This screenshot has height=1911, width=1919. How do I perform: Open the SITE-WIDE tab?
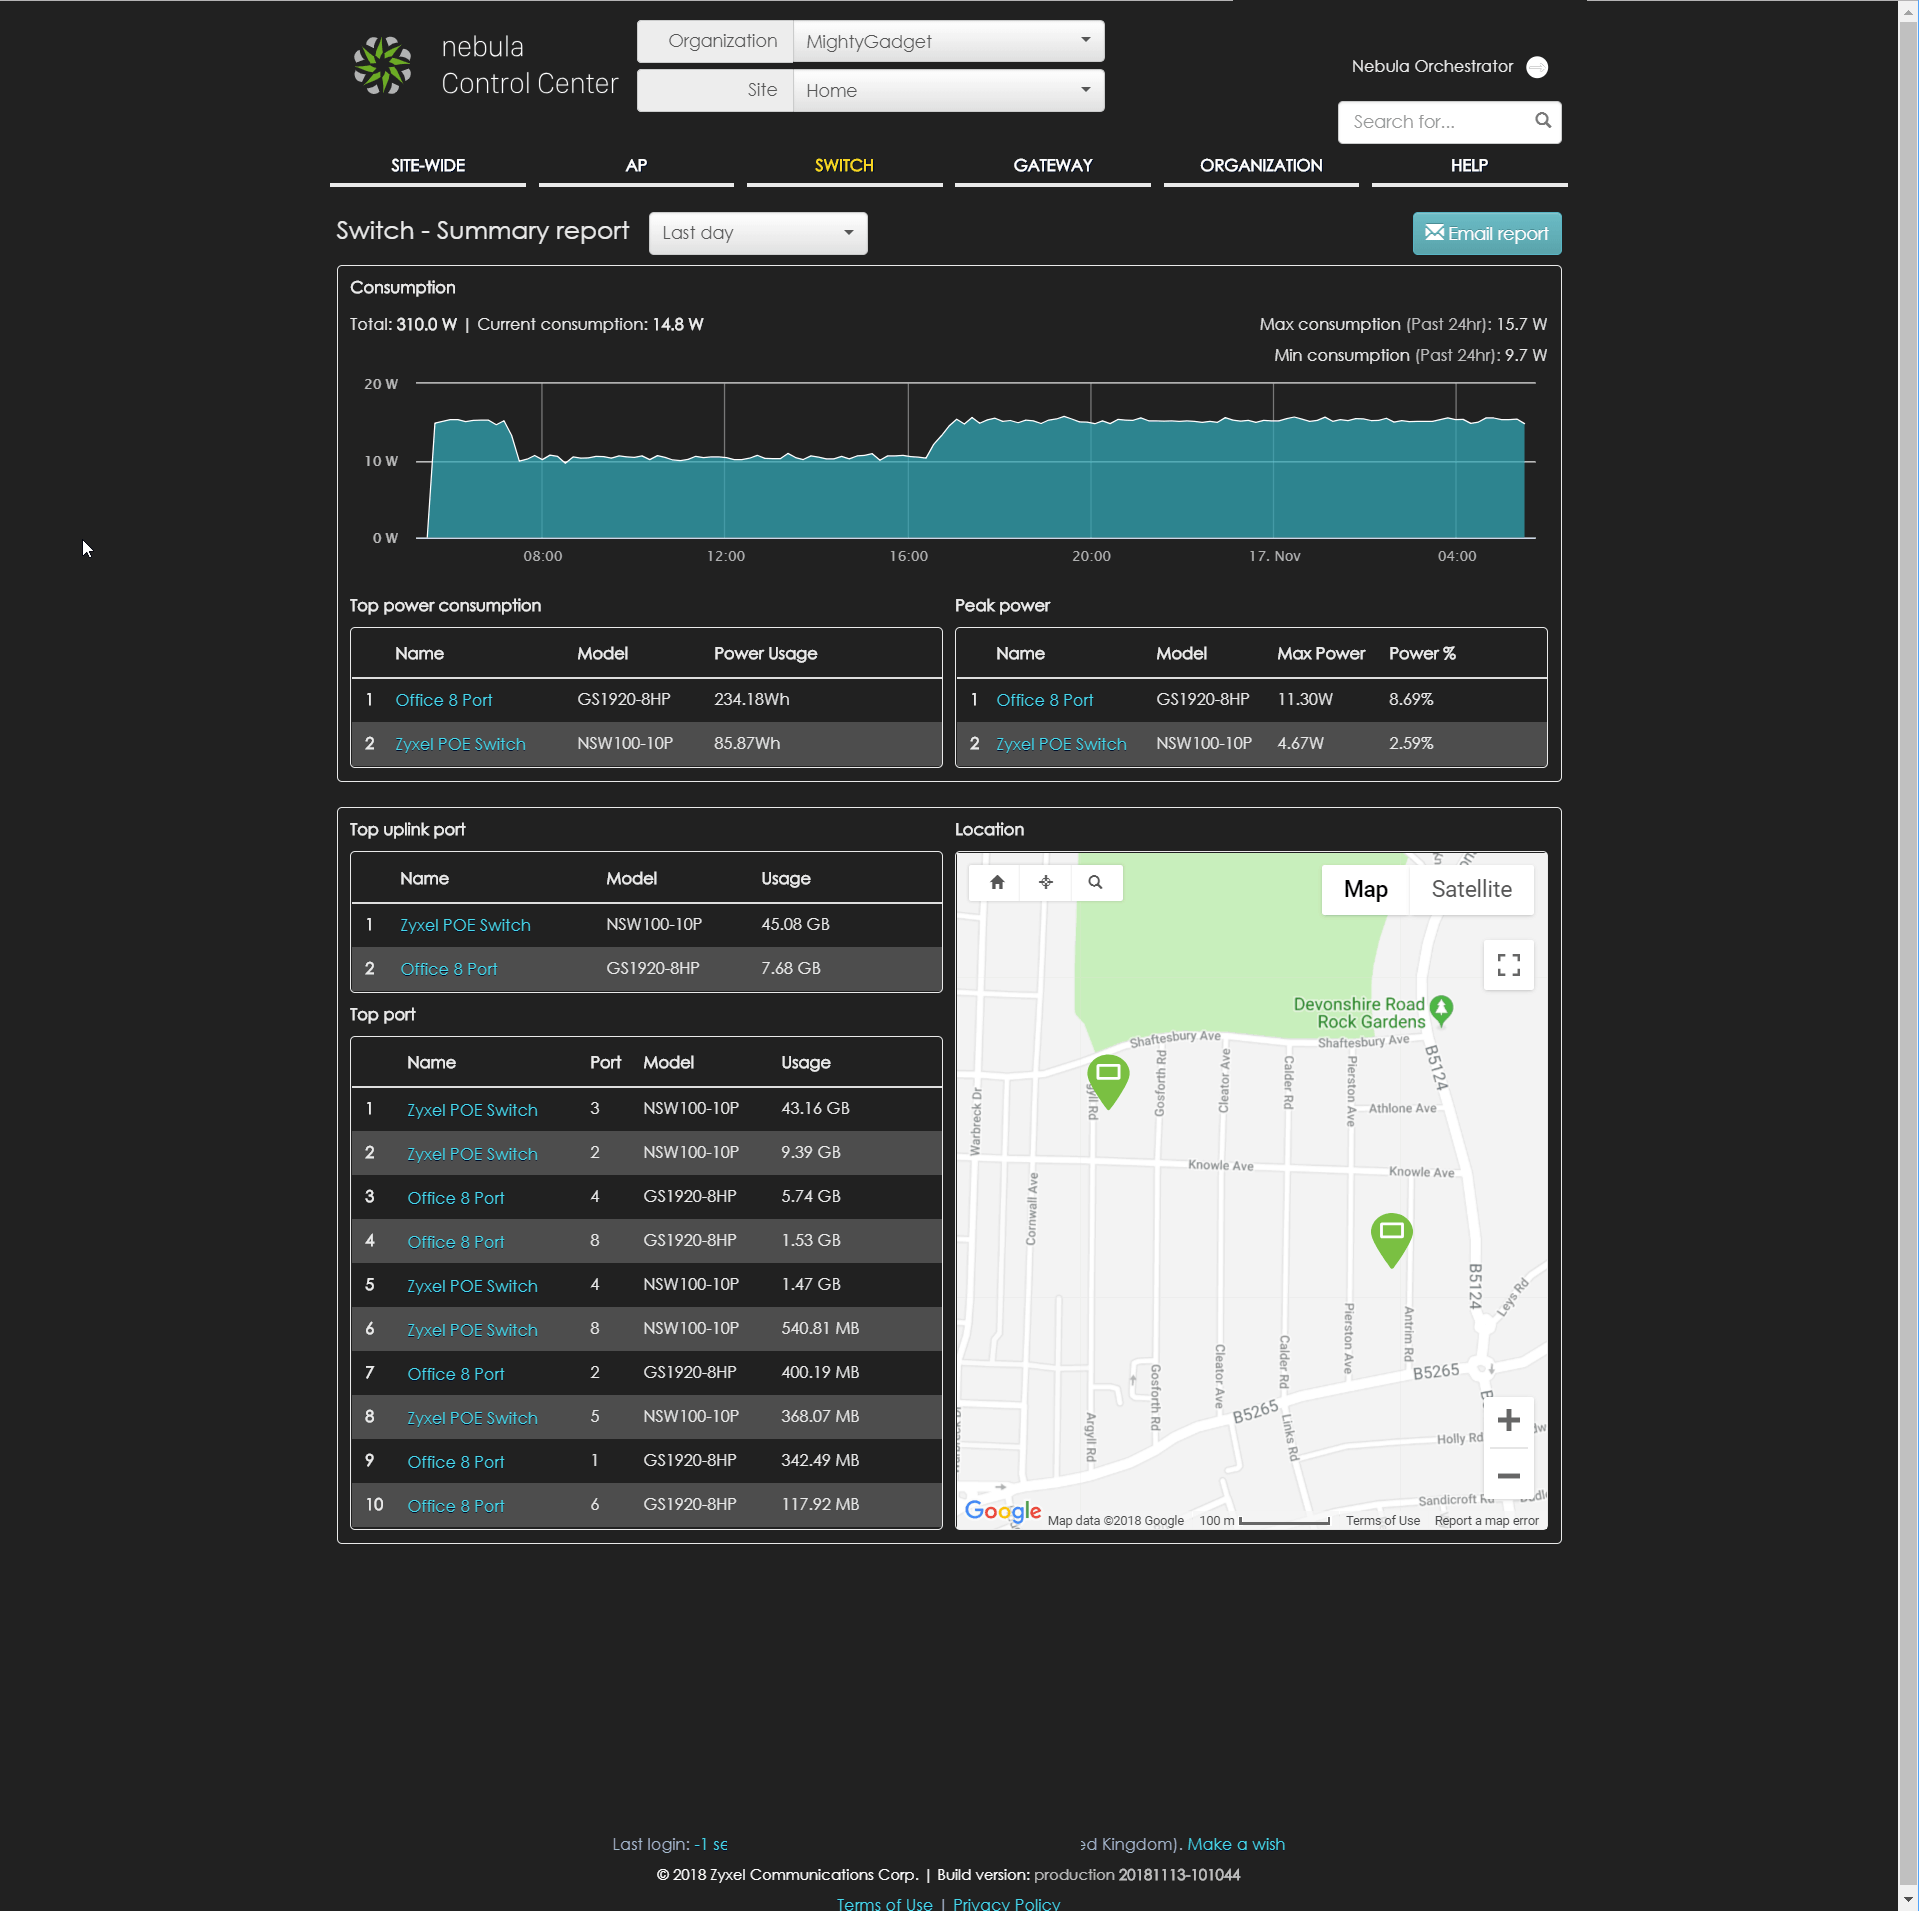[427, 166]
